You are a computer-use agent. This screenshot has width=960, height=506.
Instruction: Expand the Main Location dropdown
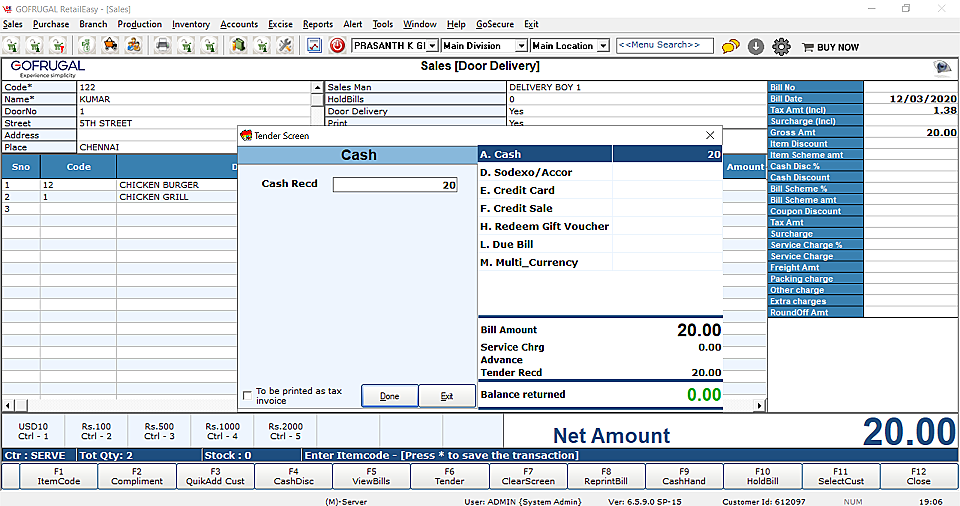click(x=604, y=46)
